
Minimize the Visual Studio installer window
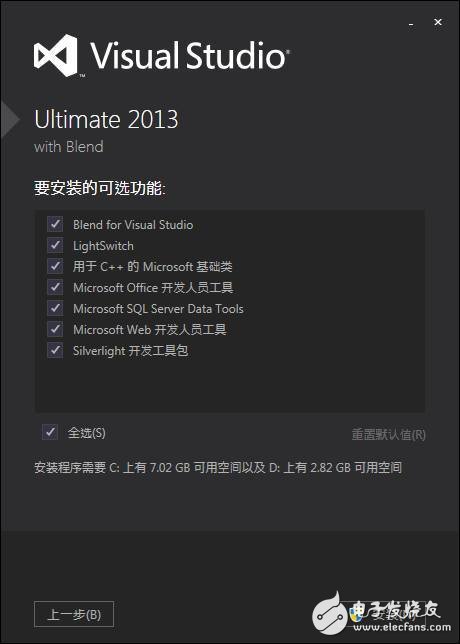[x=411, y=25]
